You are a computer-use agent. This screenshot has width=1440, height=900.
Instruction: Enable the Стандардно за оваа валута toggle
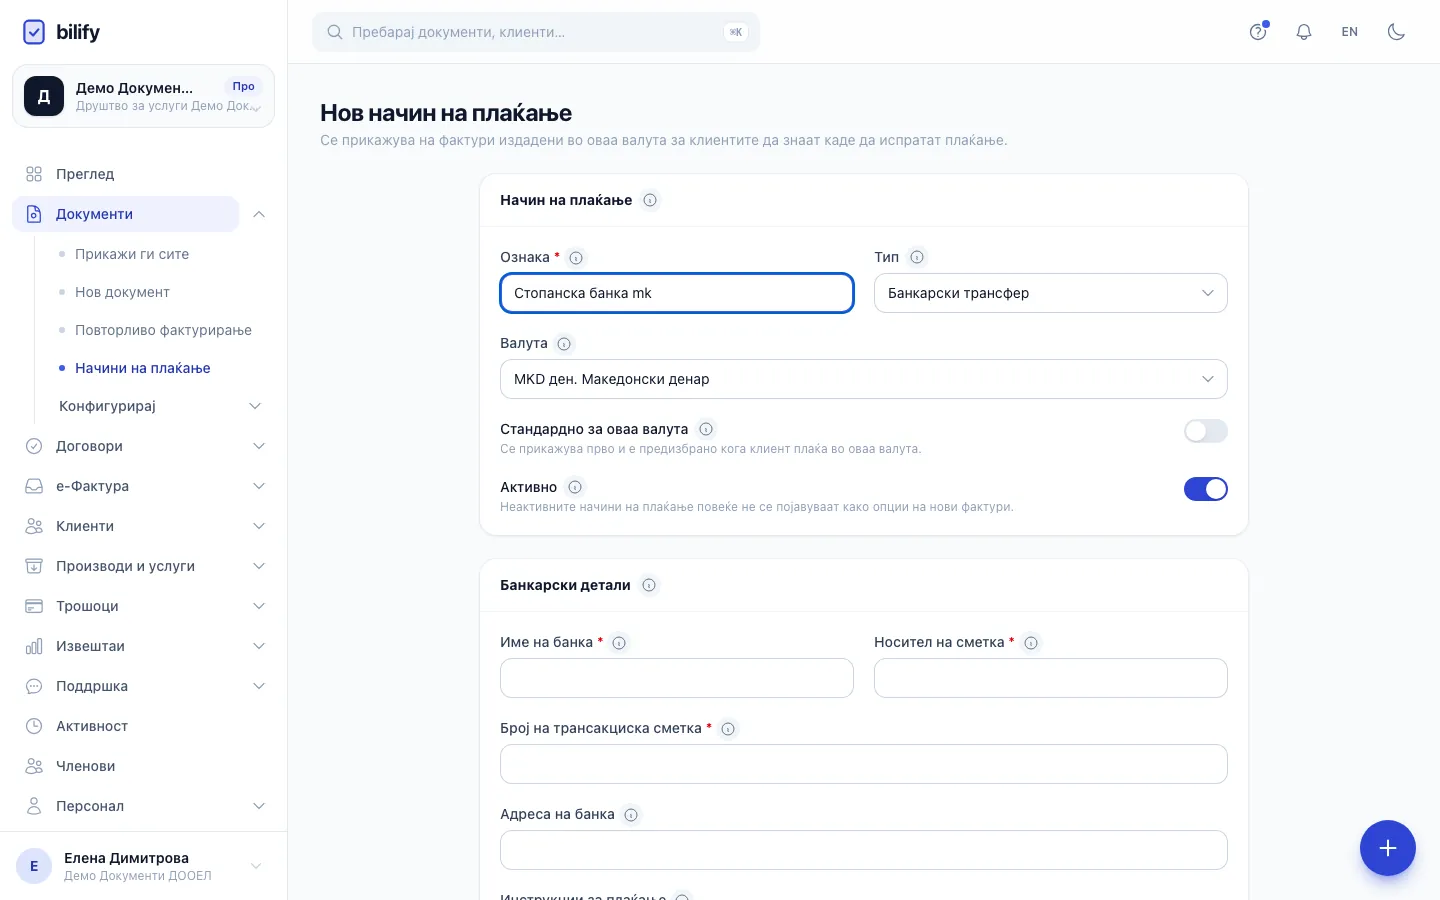point(1206,431)
